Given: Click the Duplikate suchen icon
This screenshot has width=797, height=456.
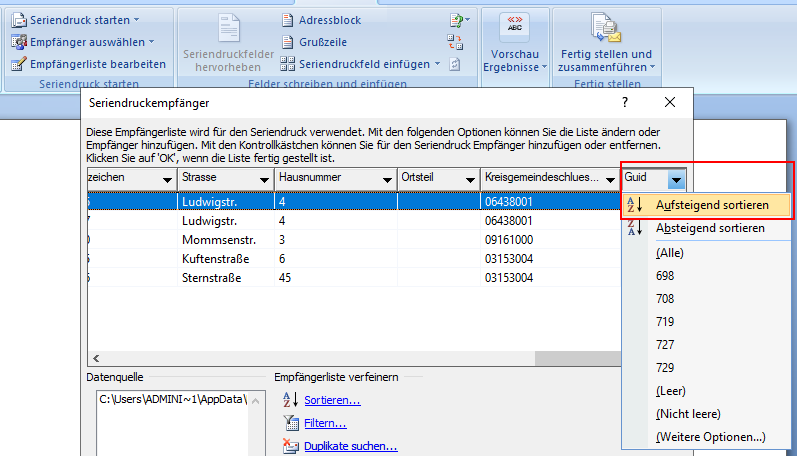Looking at the screenshot, I should (x=291, y=447).
